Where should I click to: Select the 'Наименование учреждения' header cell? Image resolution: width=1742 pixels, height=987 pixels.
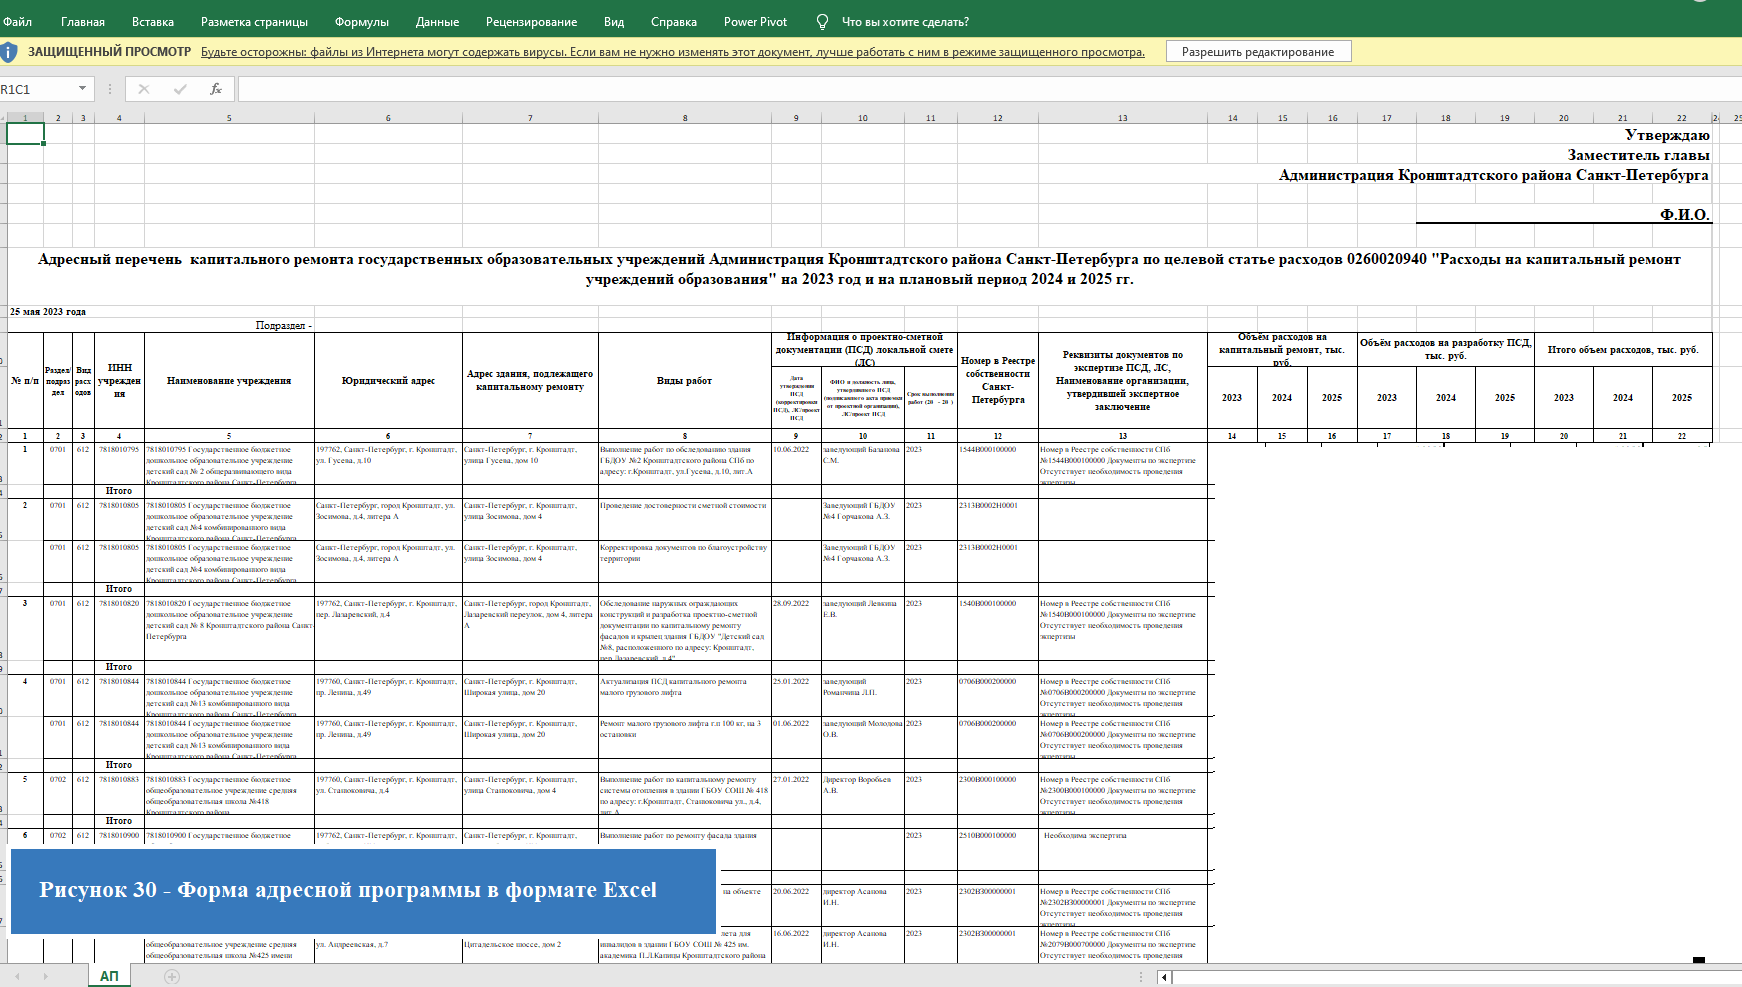pyautogui.click(x=229, y=381)
